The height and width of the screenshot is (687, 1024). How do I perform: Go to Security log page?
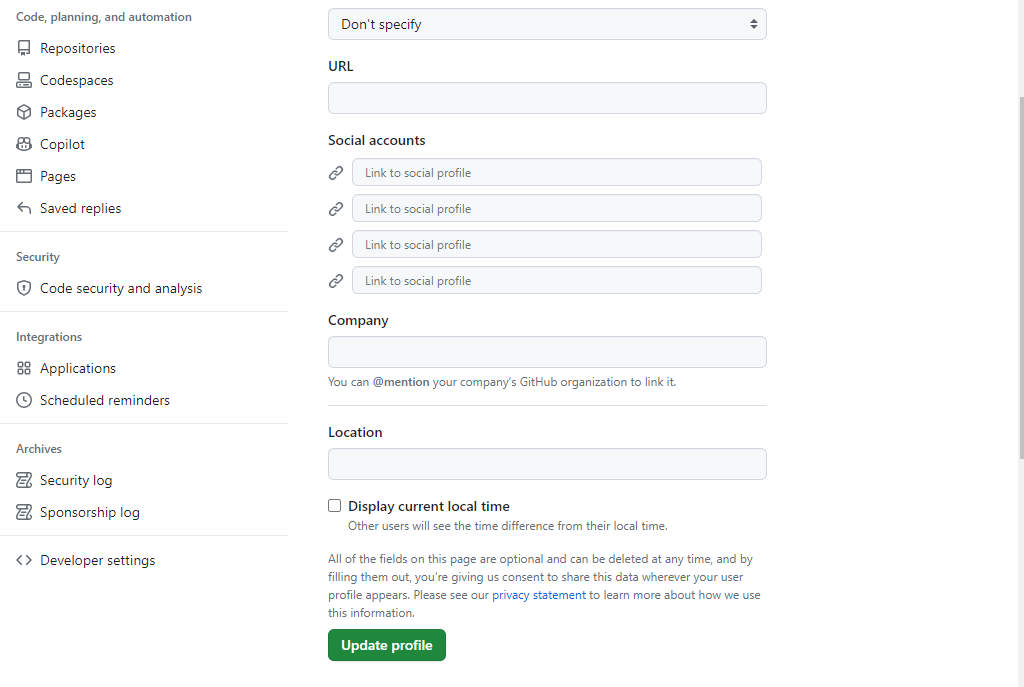coord(76,480)
